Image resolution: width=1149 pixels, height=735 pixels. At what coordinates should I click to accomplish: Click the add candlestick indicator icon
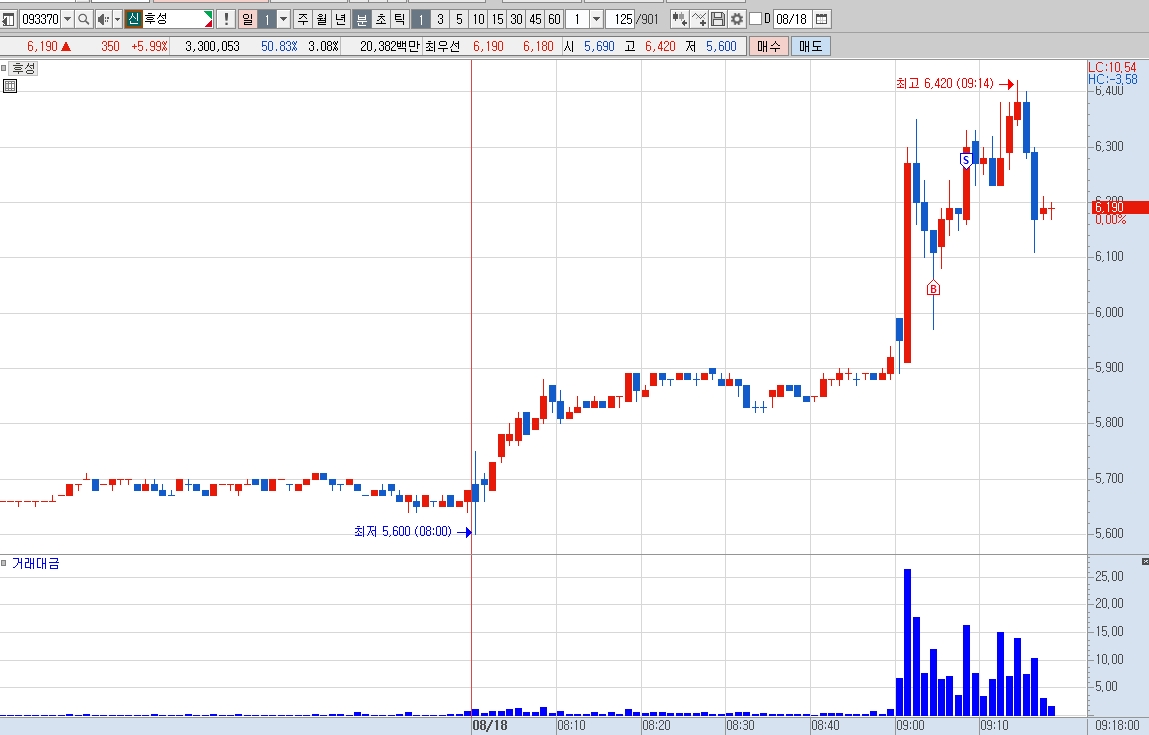[679, 19]
